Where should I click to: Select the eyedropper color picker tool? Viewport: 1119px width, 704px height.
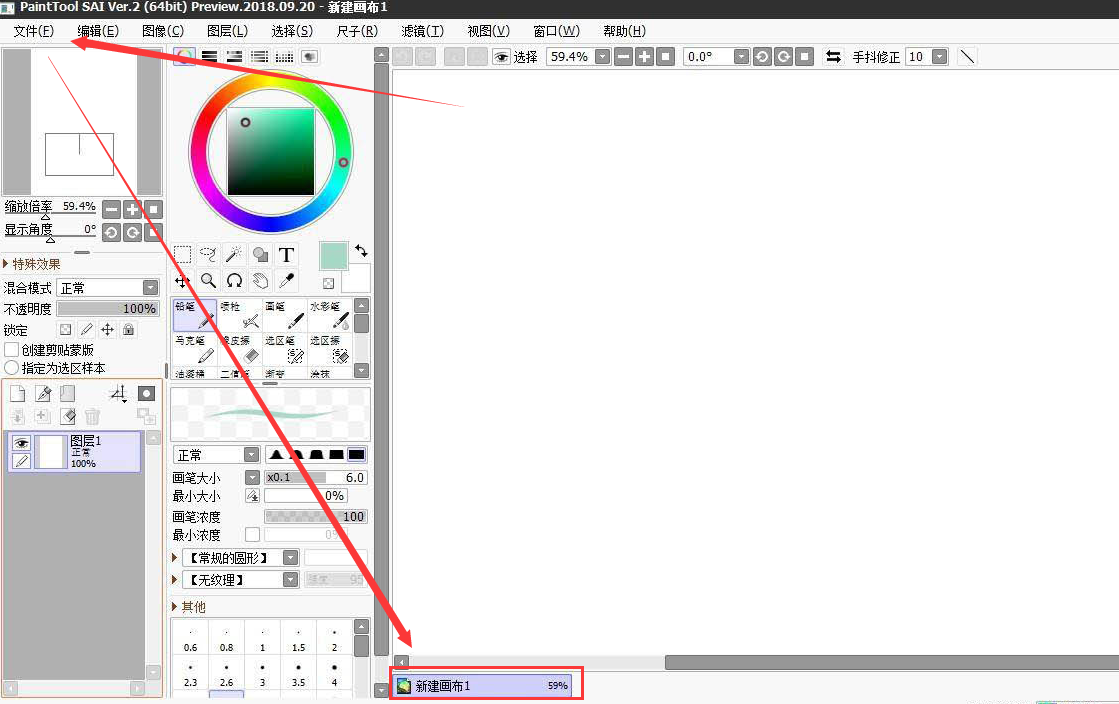286,281
